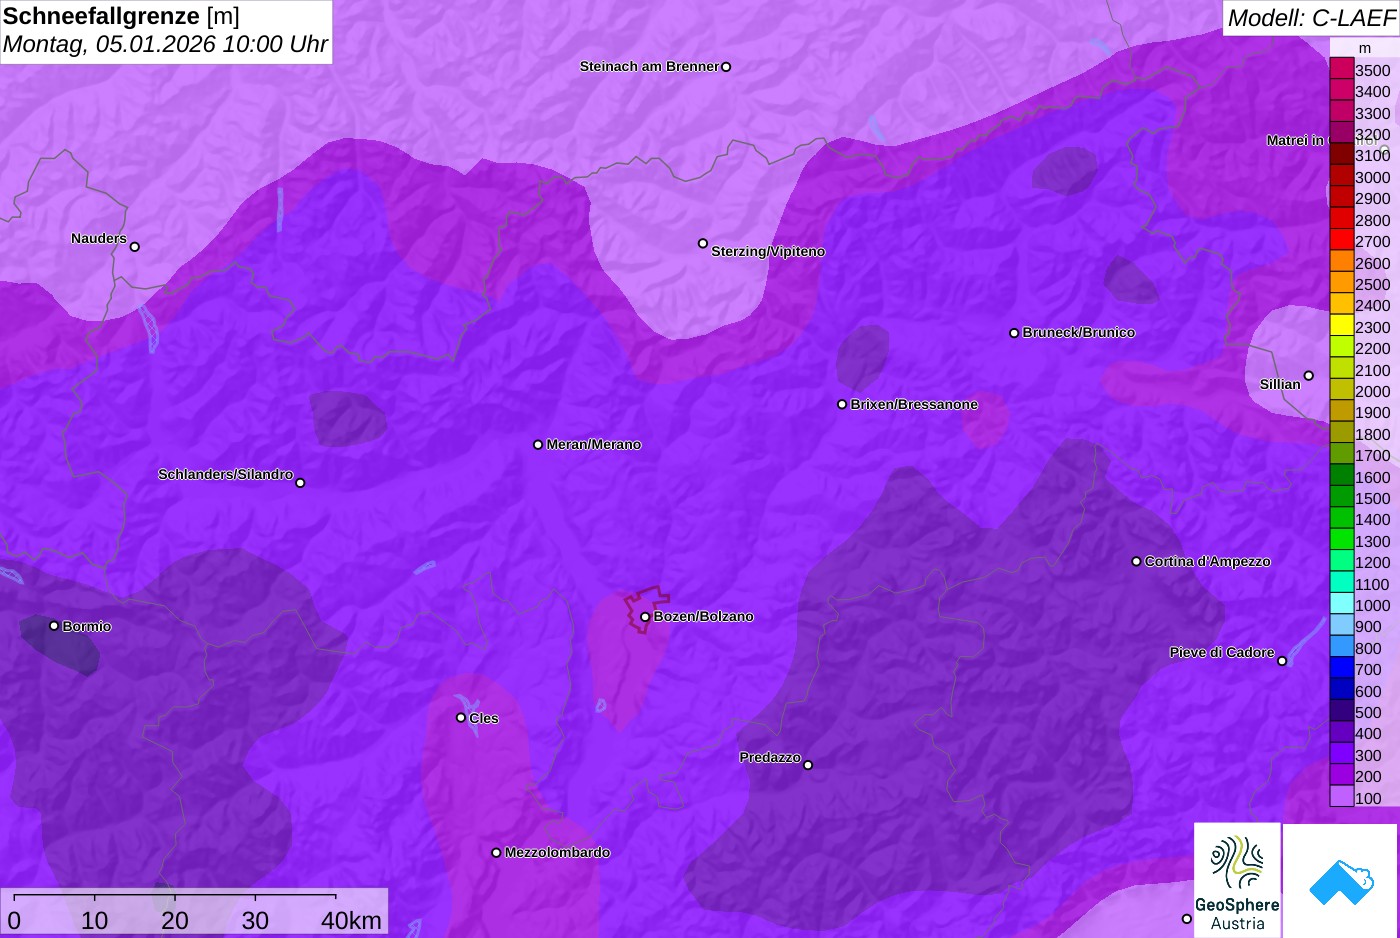Image resolution: width=1400 pixels, height=938 pixels.
Task: Select the Nauders location marker
Action: coord(135,246)
